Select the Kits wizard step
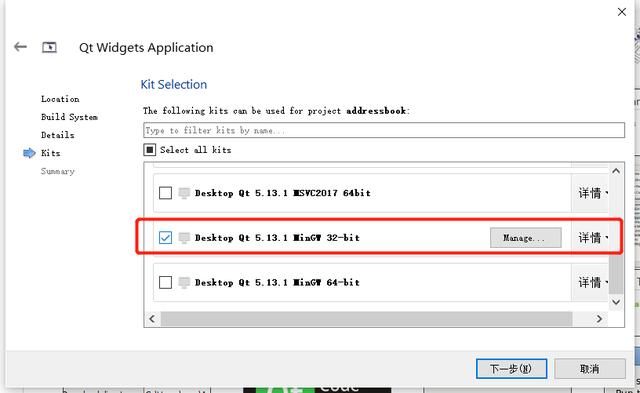Viewport: 640px width, 393px height. pyautogui.click(x=51, y=153)
